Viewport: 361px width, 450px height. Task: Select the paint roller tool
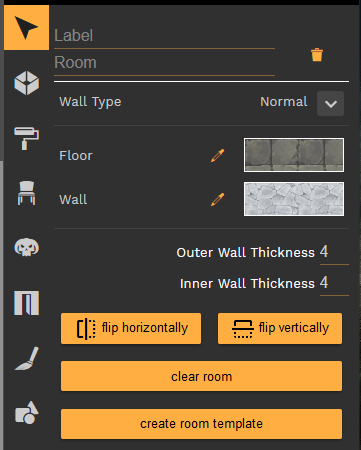tap(26, 138)
